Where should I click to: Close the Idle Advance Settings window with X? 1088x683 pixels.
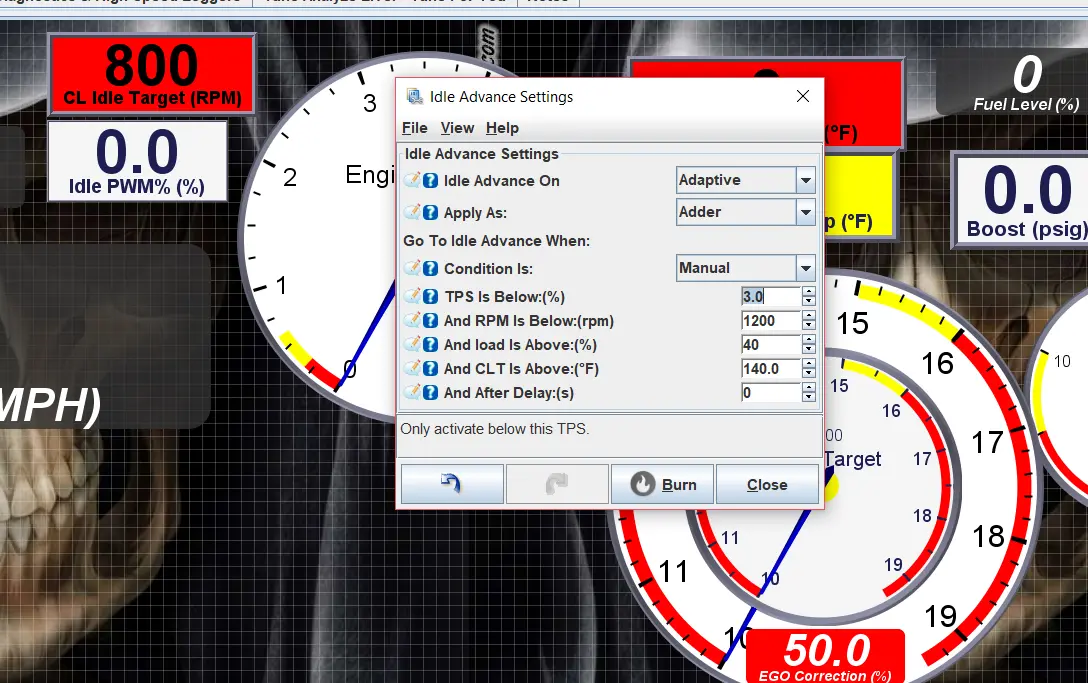(x=803, y=96)
